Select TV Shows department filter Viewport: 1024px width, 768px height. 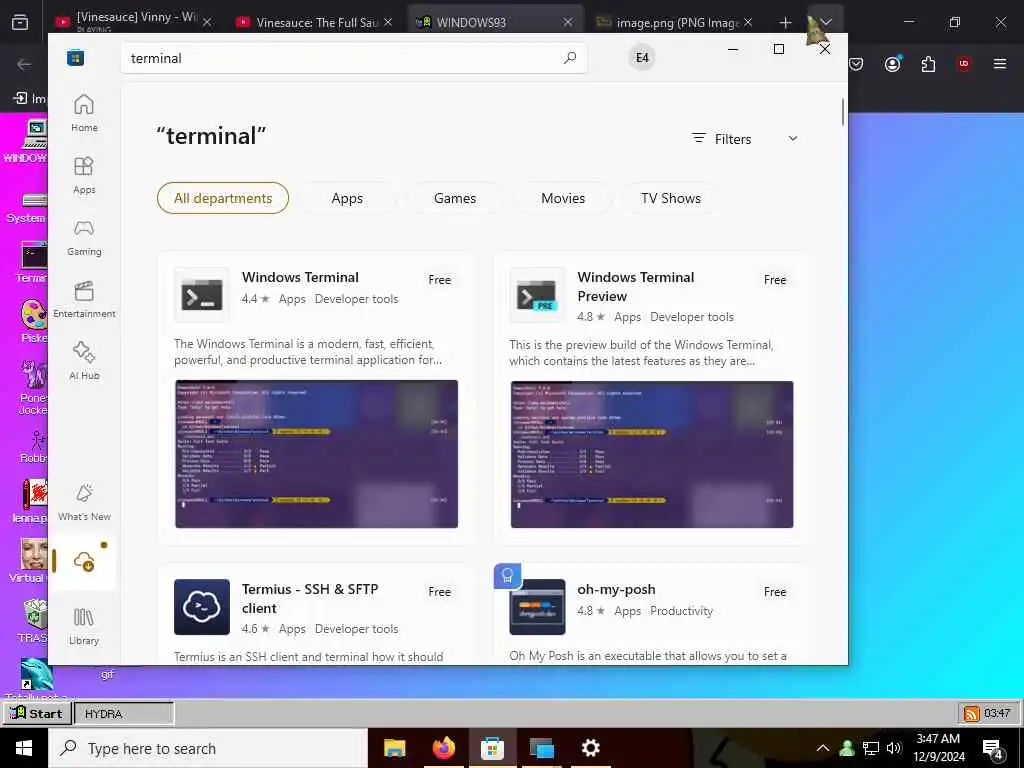(x=671, y=198)
